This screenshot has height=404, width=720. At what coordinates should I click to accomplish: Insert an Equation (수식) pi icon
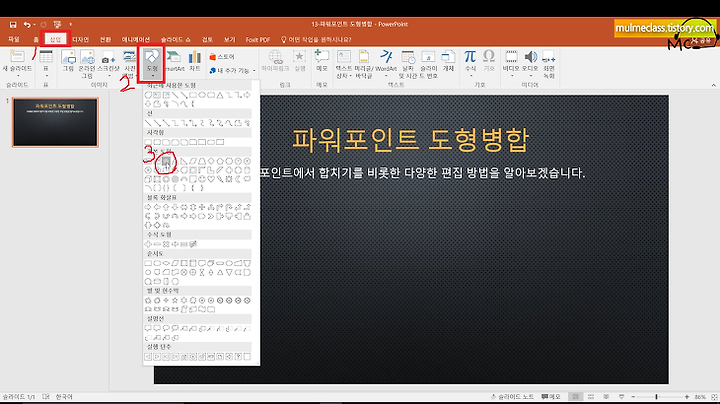pyautogui.click(x=470, y=63)
